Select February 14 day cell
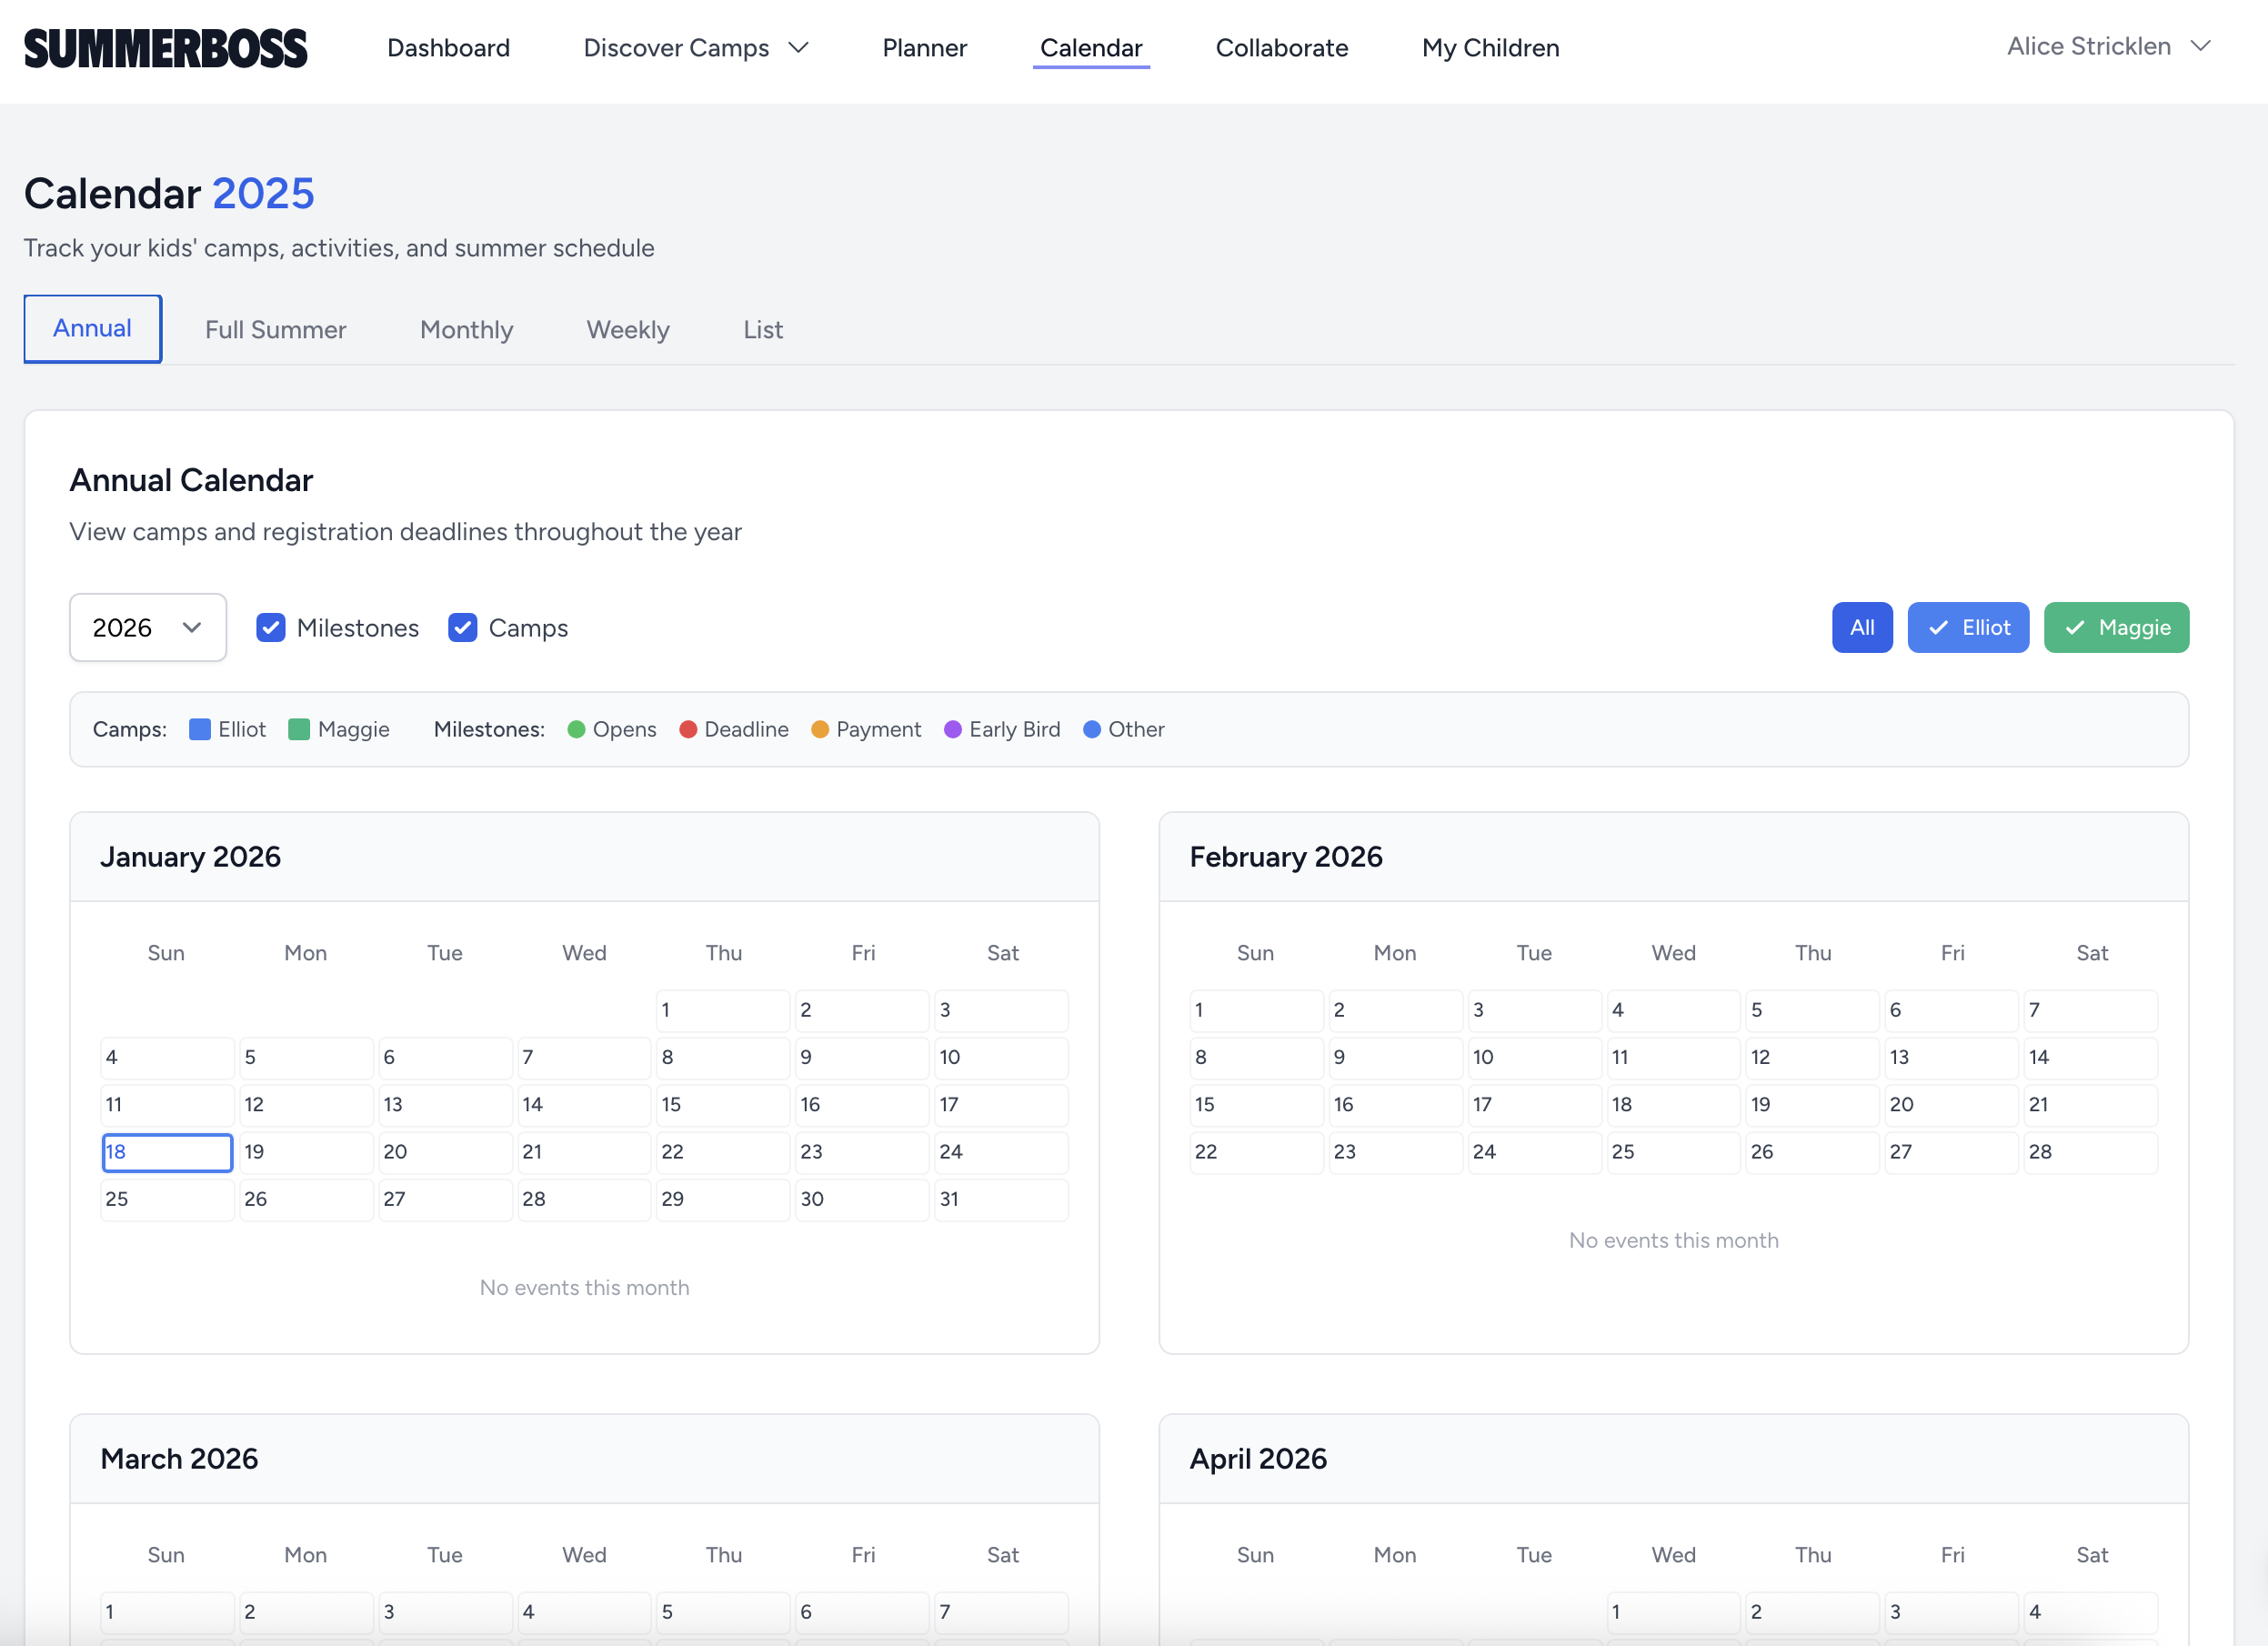Viewport: 2268px width, 1646px height. click(2090, 1057)
